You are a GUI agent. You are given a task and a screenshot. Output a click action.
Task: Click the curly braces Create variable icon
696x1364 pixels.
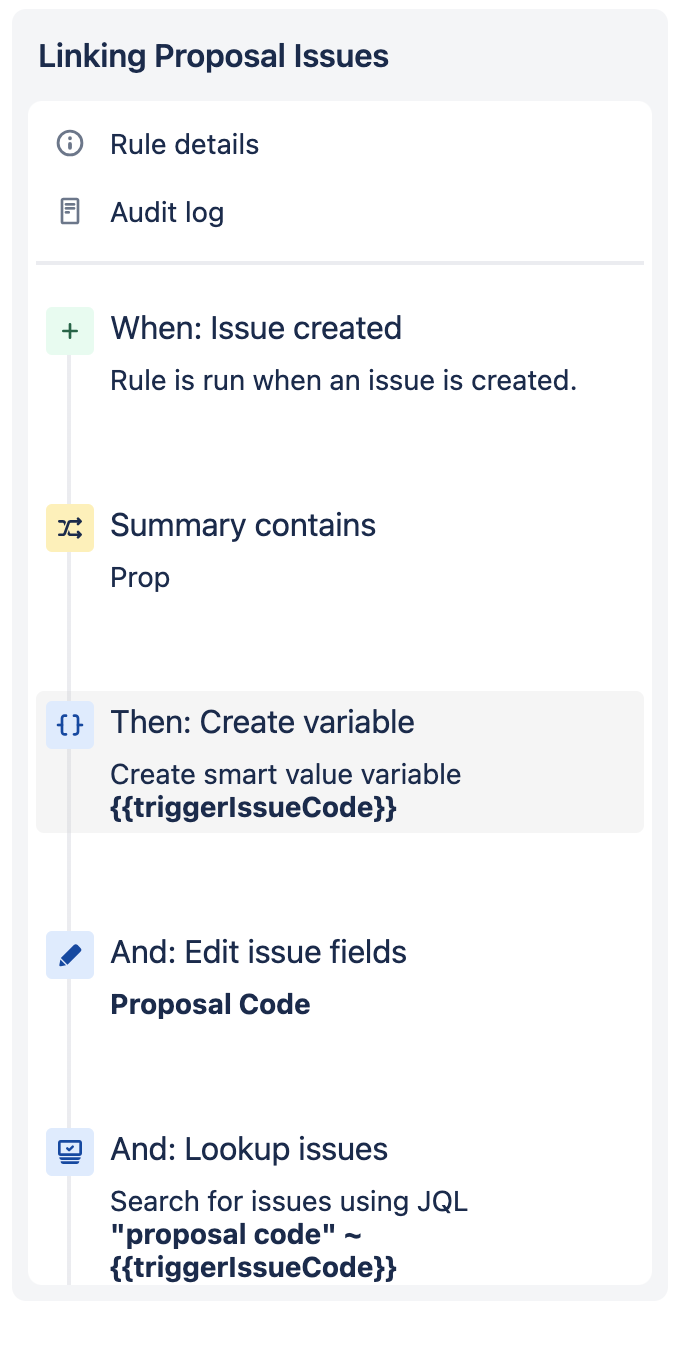point(69,725)
